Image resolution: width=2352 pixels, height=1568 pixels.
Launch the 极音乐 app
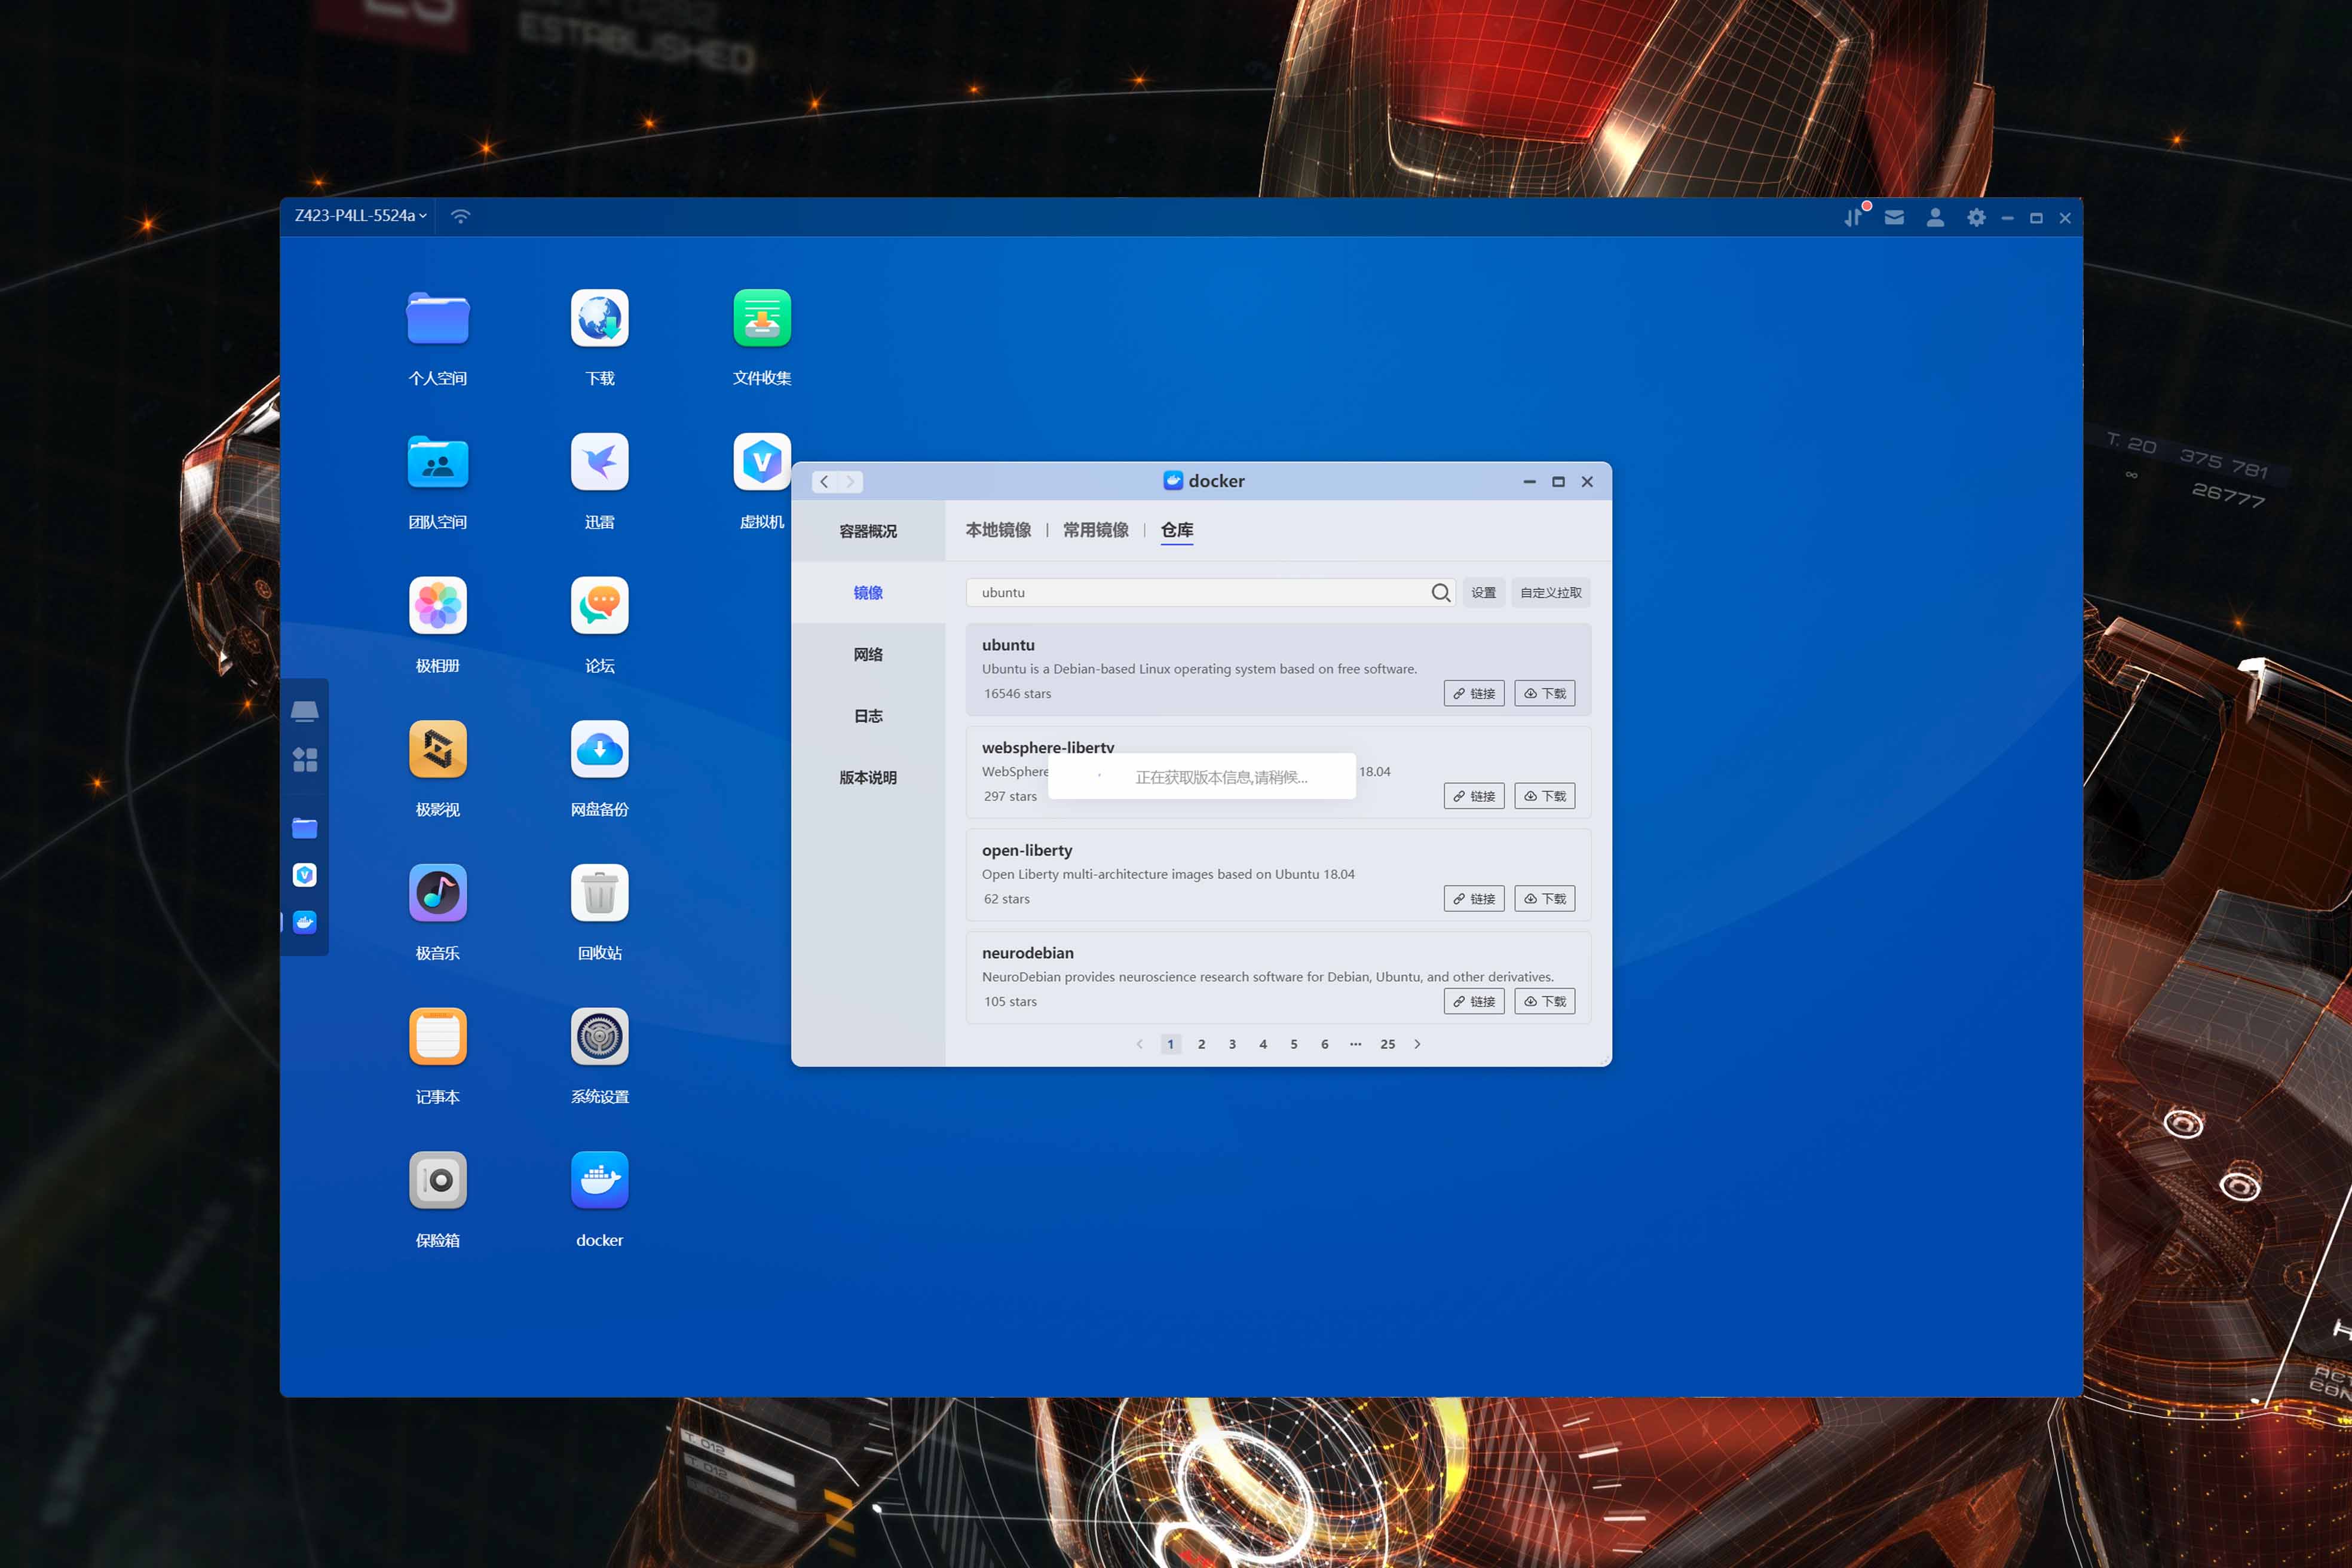pos(438,893)
